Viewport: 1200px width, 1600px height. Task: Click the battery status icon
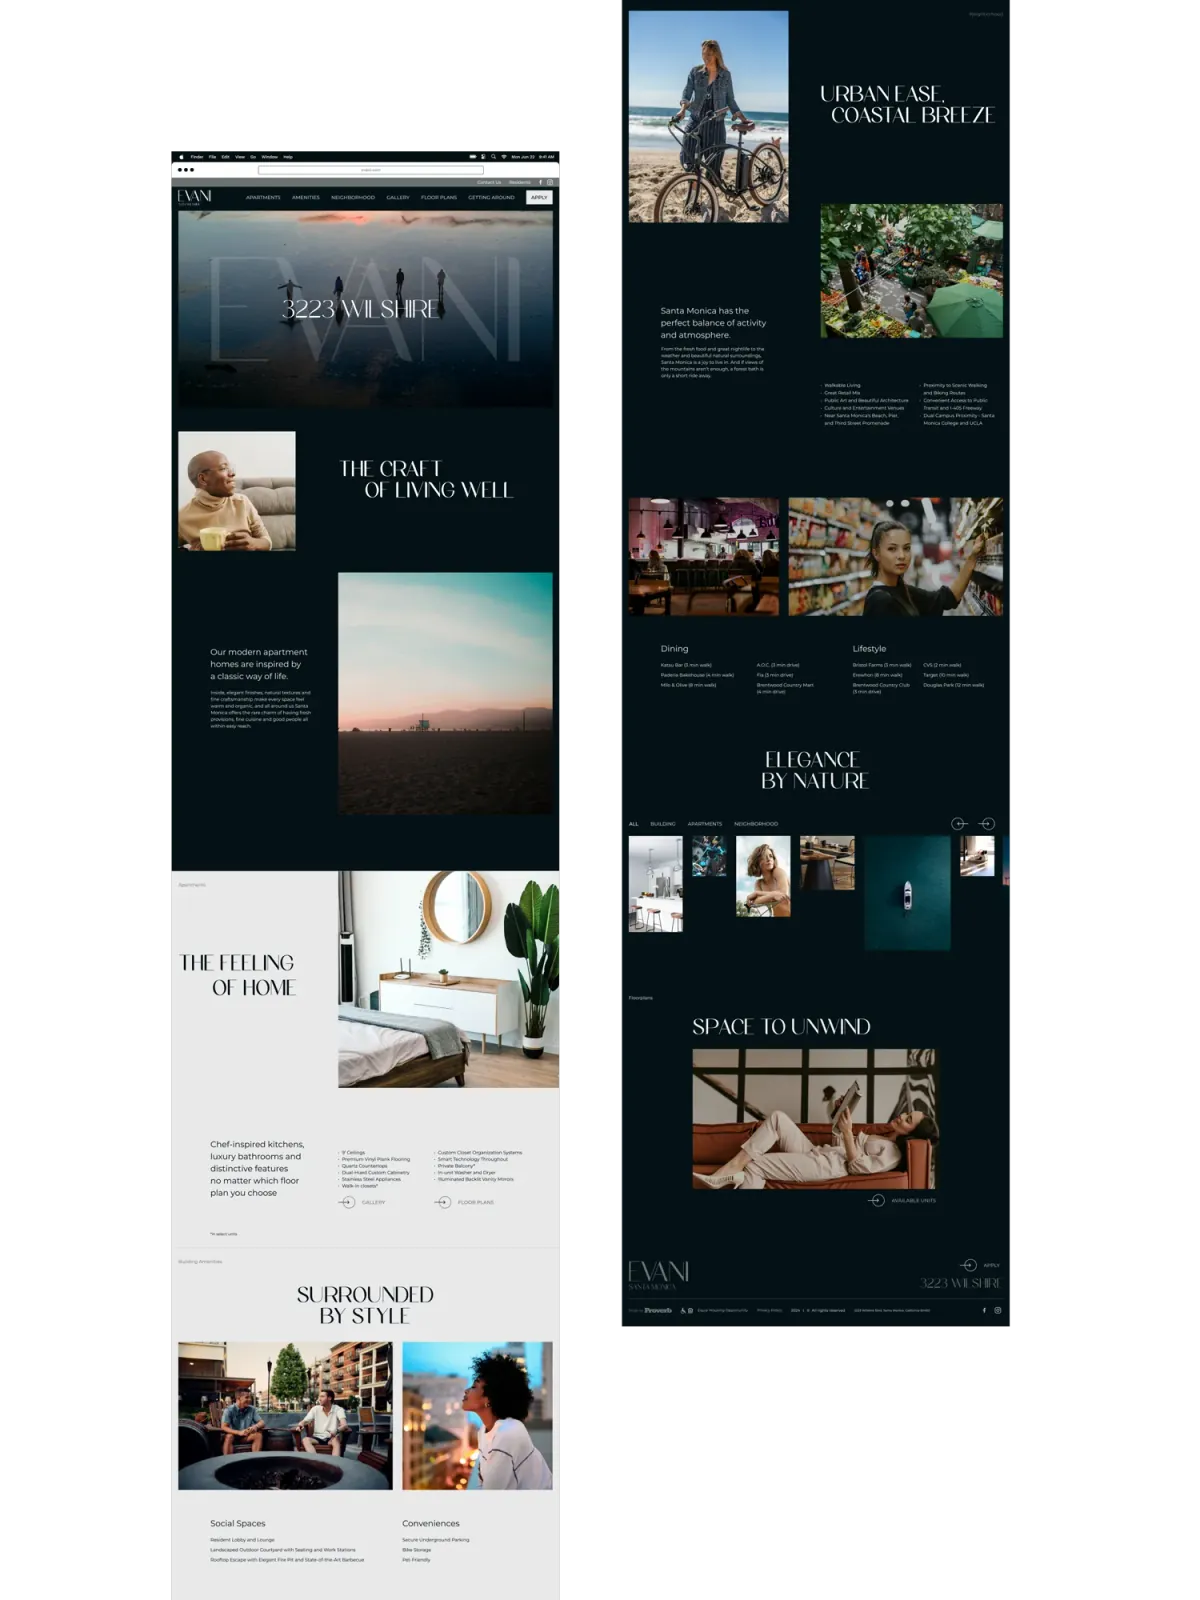(x=473, y=157)
